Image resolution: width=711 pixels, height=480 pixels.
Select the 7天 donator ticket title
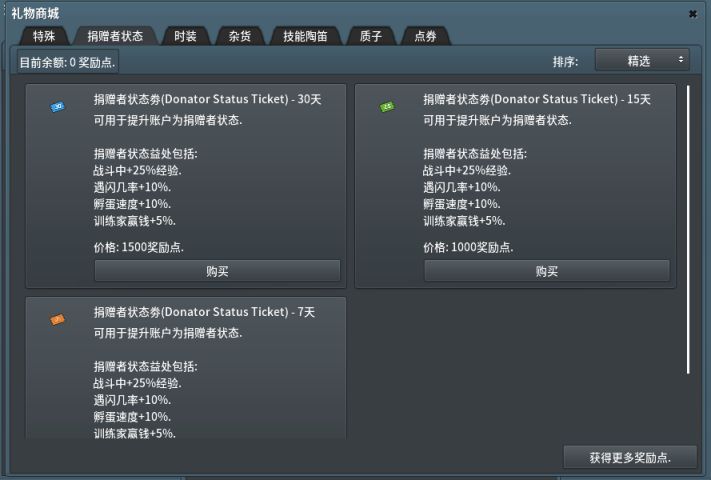[205, 312]
